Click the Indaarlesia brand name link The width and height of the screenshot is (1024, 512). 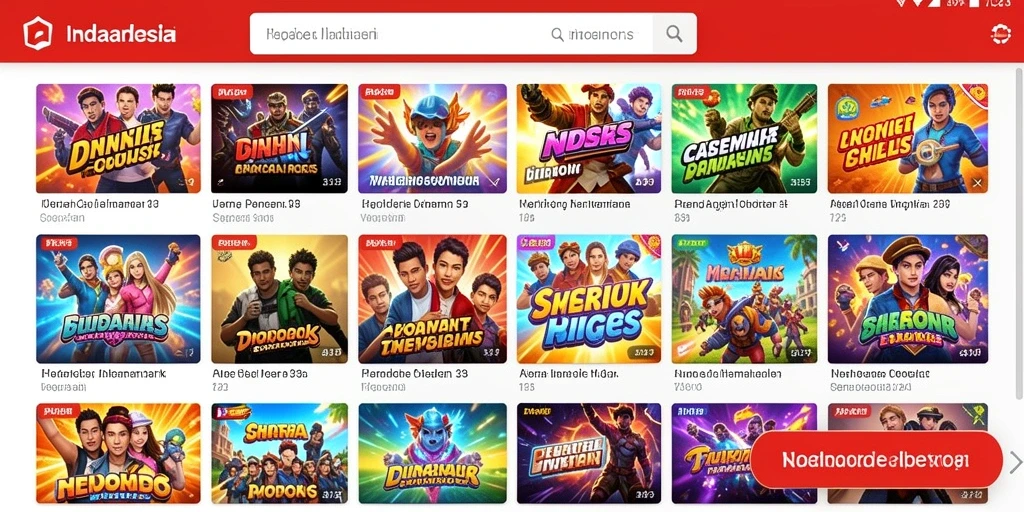coord(121,33)
